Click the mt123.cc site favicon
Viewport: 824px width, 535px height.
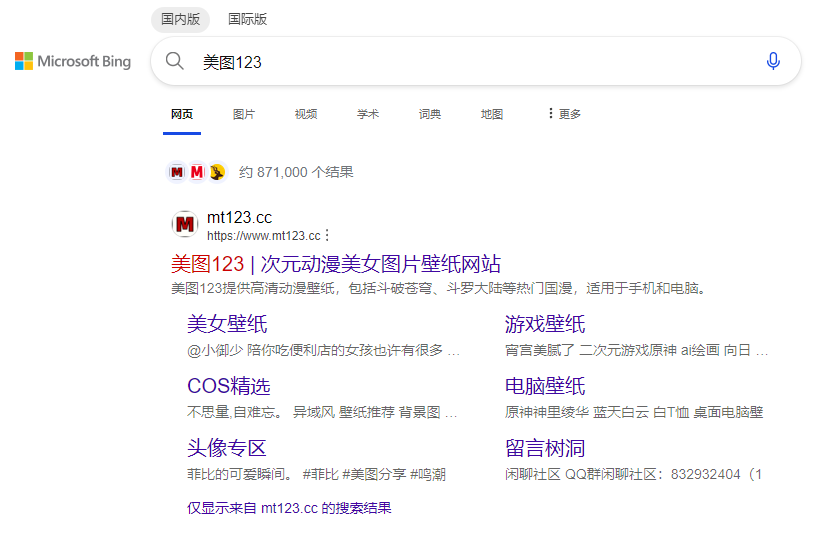pyautogui.click(x=185, y=225)
